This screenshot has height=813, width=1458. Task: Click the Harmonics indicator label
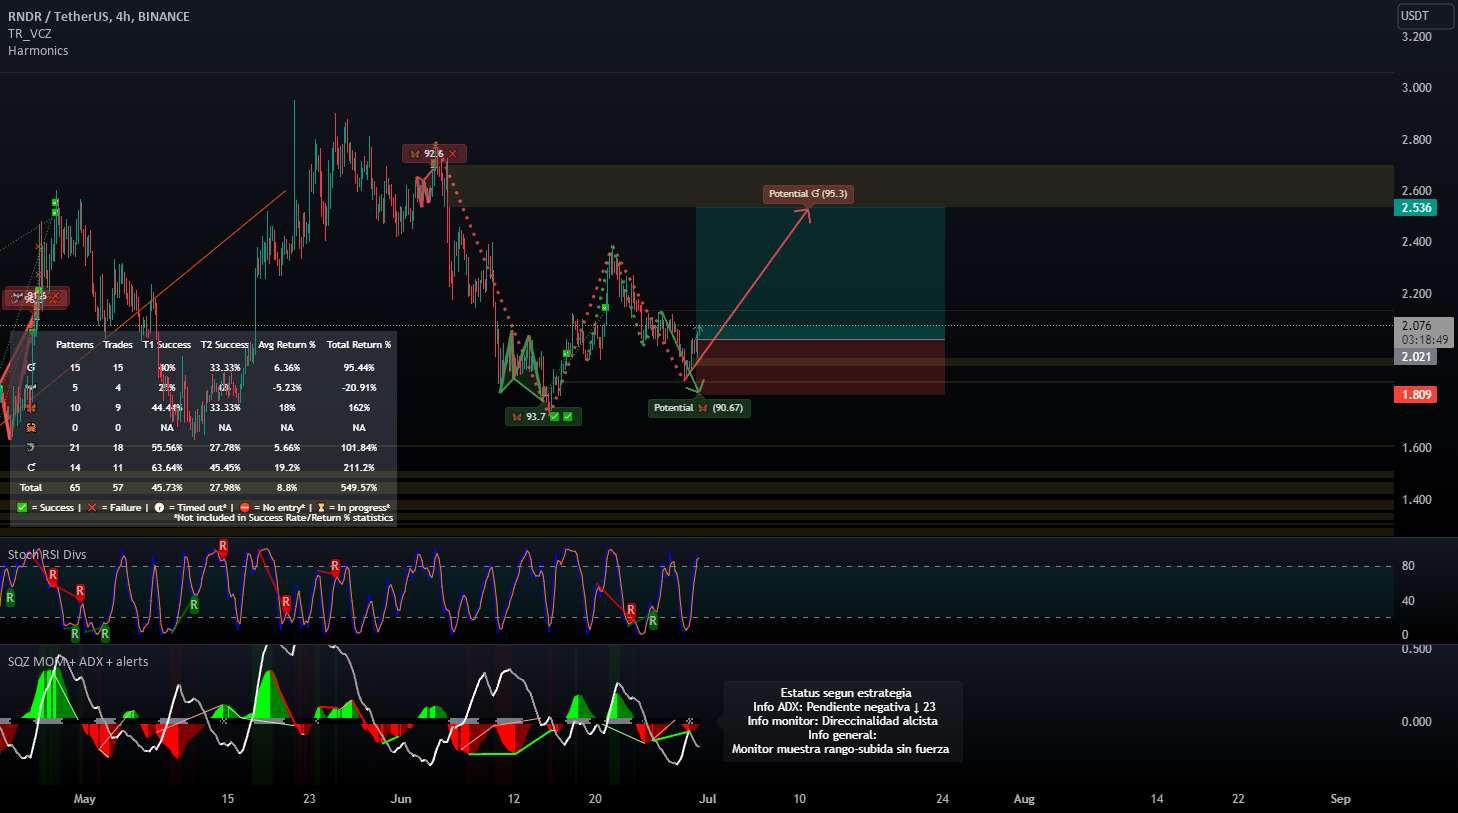pyautogui.click(x=38, y=51)
